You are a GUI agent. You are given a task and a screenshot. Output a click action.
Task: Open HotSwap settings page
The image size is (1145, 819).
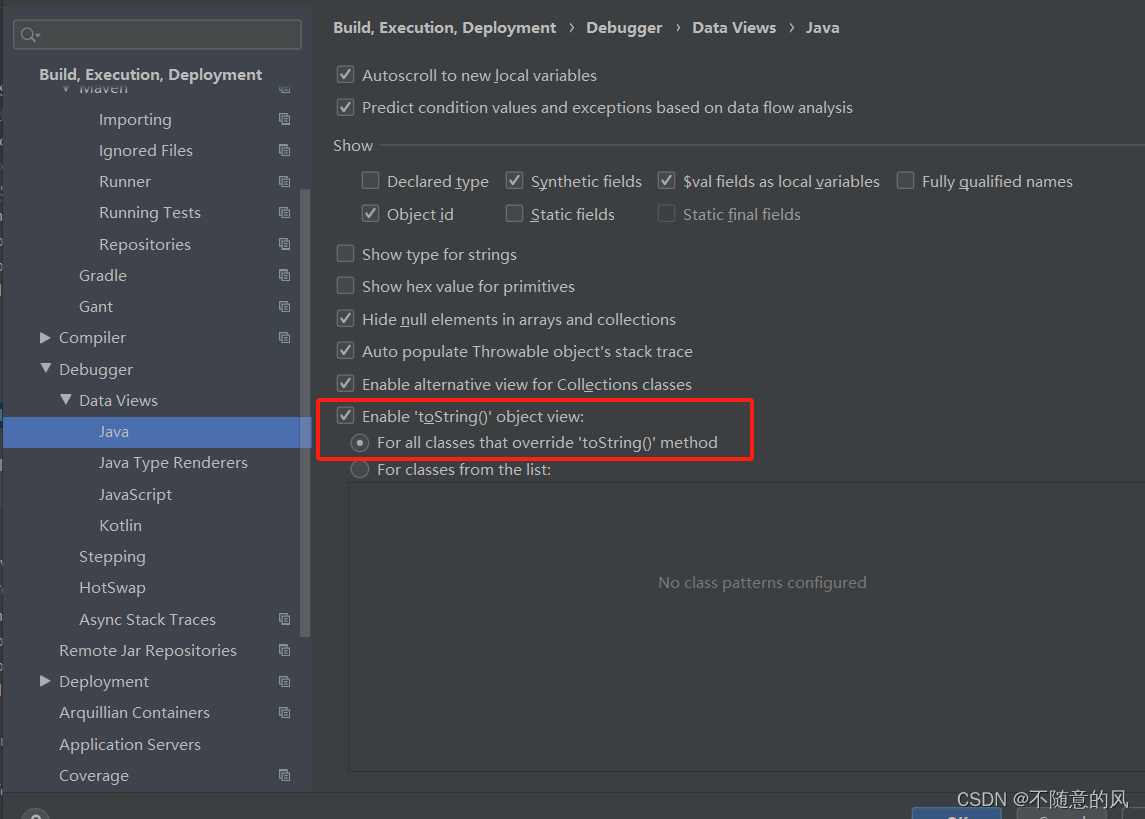click(x=112, y=588)
